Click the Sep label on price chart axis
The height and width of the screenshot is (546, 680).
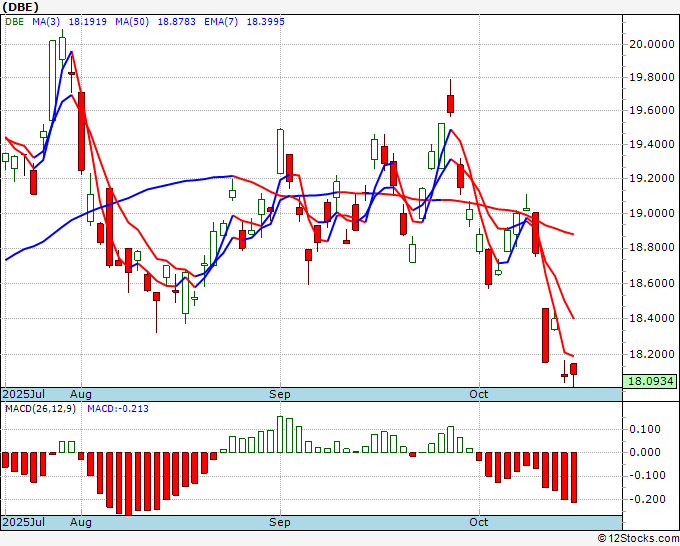tap(280, 394)
